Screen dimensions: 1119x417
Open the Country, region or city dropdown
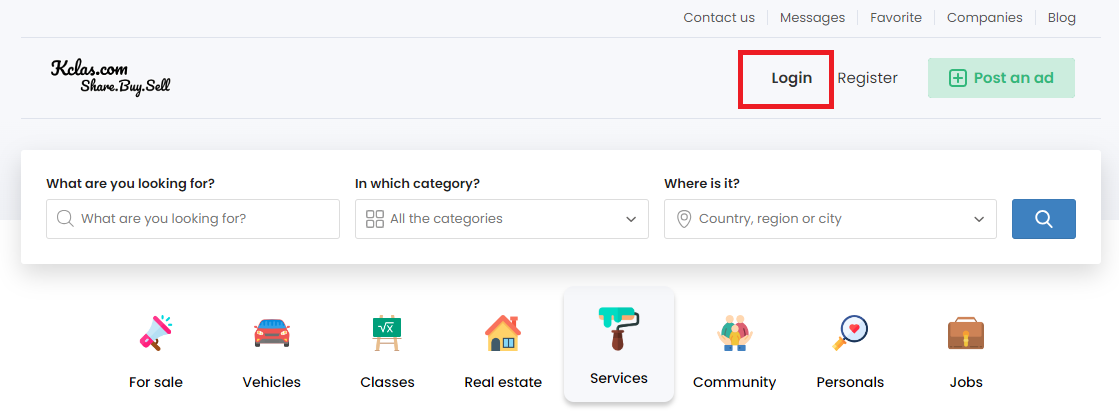point(830,218)
